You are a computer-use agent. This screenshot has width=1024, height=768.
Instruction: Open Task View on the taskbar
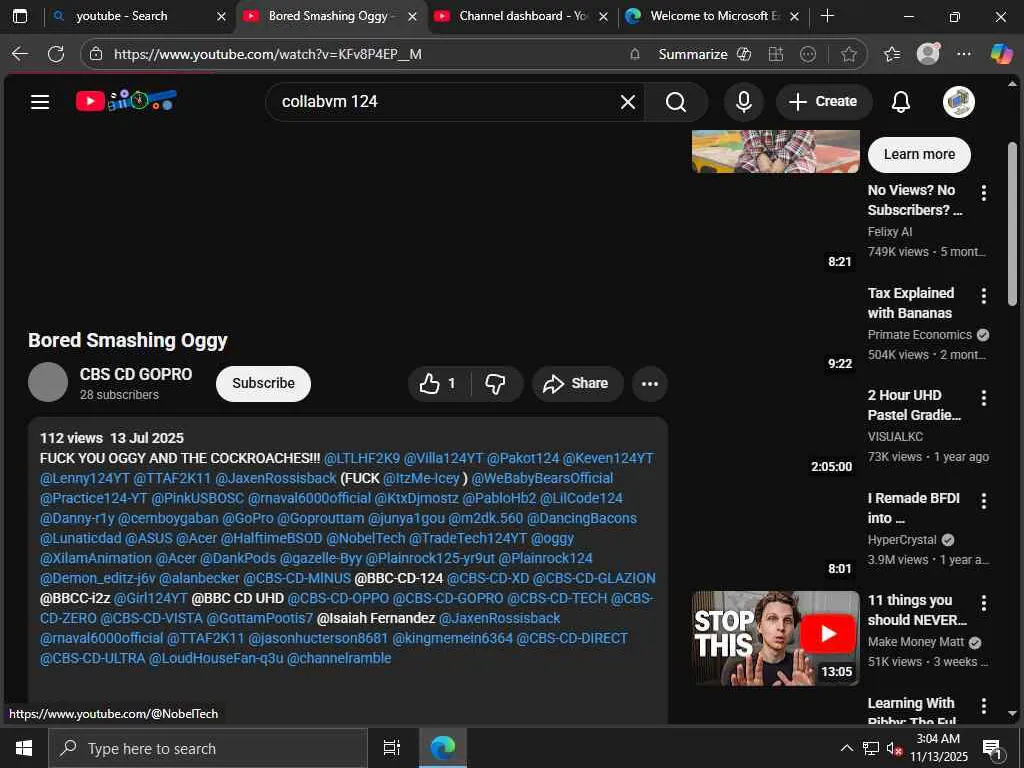point(391,748)
